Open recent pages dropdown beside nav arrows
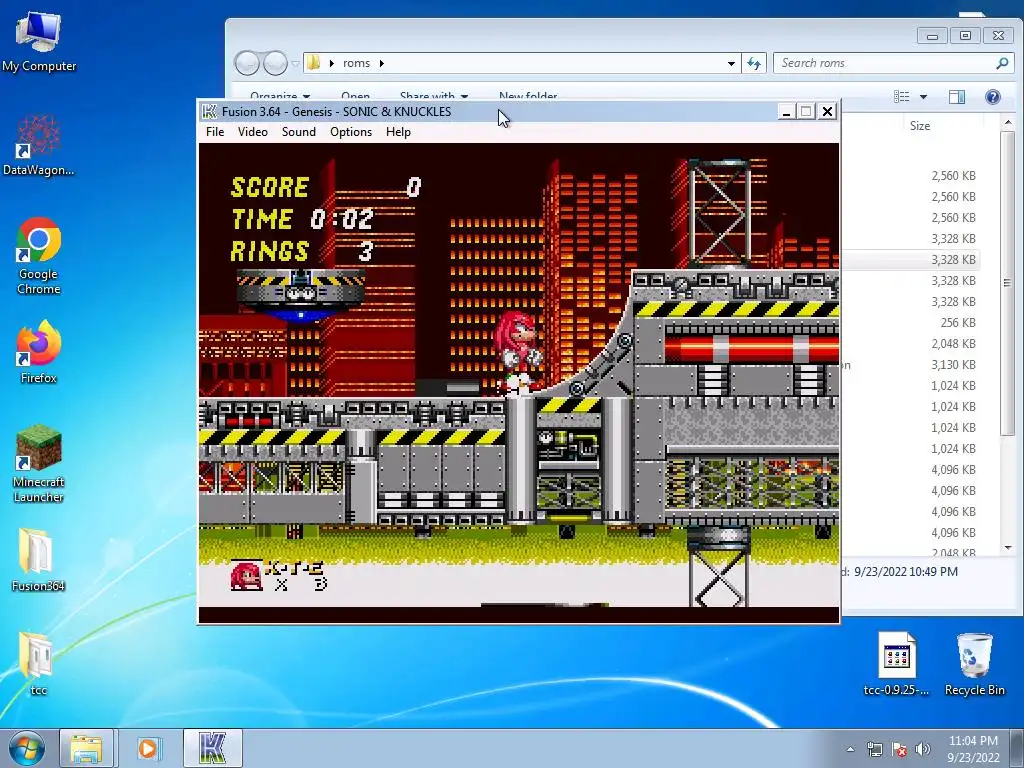 295,63
